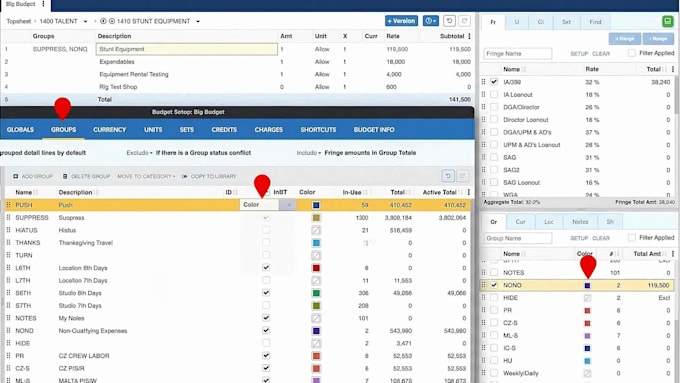Click the Stunt Equipment description field
The image size is (680, 383).
coord(186,49)
